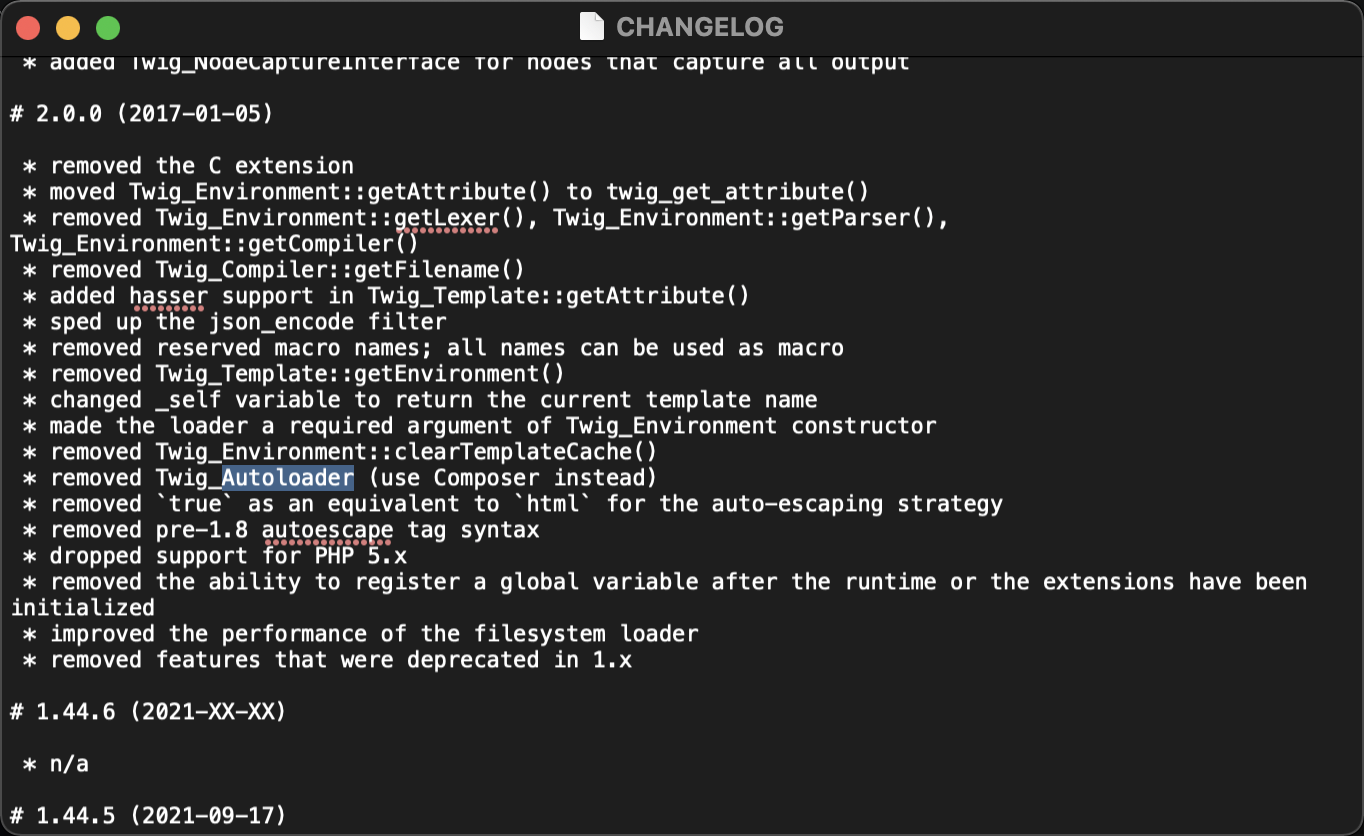Close the CHANGELOG window with red button
This screenshot has width=1364, height=836.
[x=28, y=28]
